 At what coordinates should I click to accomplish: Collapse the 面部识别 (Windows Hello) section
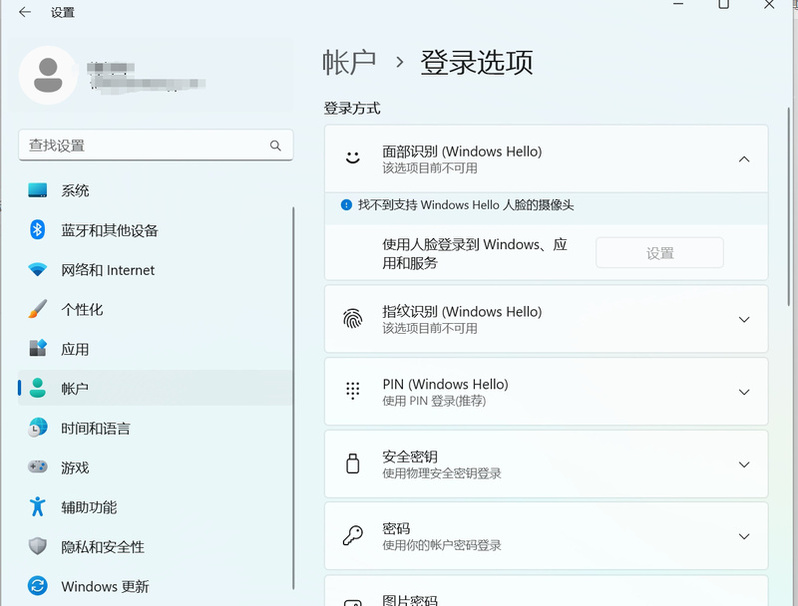pyautogui.click(x=744, y=159)
